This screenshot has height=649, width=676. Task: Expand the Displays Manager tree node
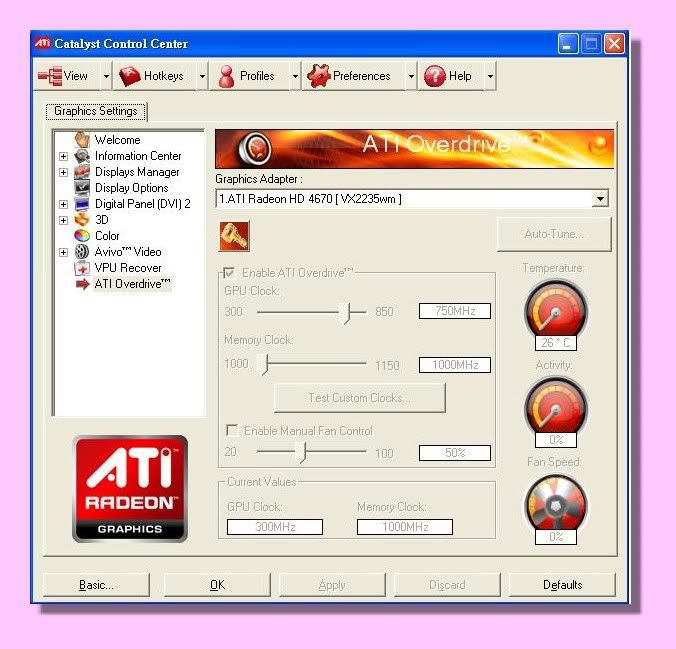pyautogui.click(x=64, y=172)
